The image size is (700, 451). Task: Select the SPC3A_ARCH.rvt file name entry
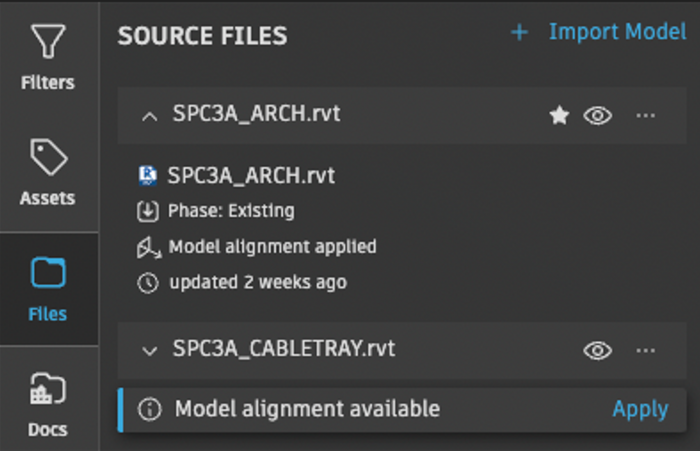251,177
